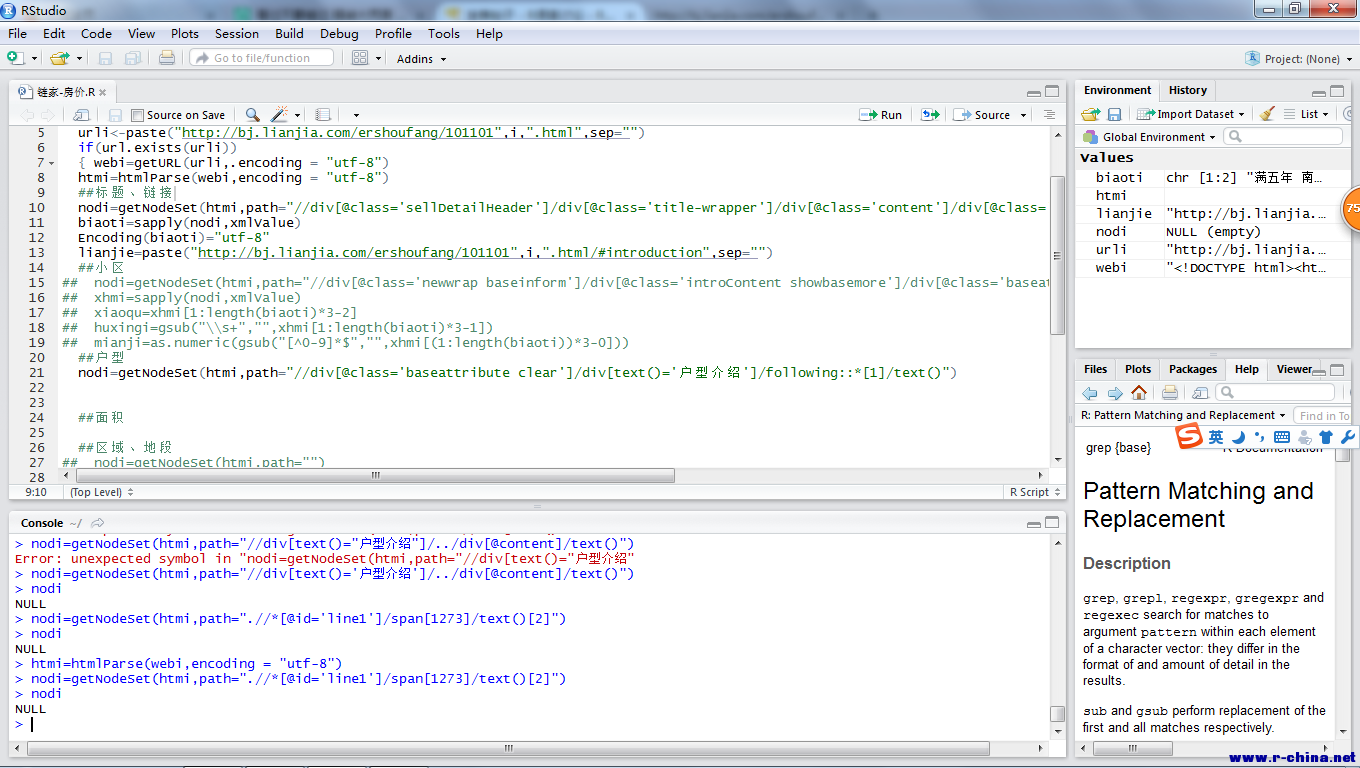Click the editor toolbar save document icon
Image resolution: width=1360 pixels, height=768 pixels.
(x=115, y=115)
